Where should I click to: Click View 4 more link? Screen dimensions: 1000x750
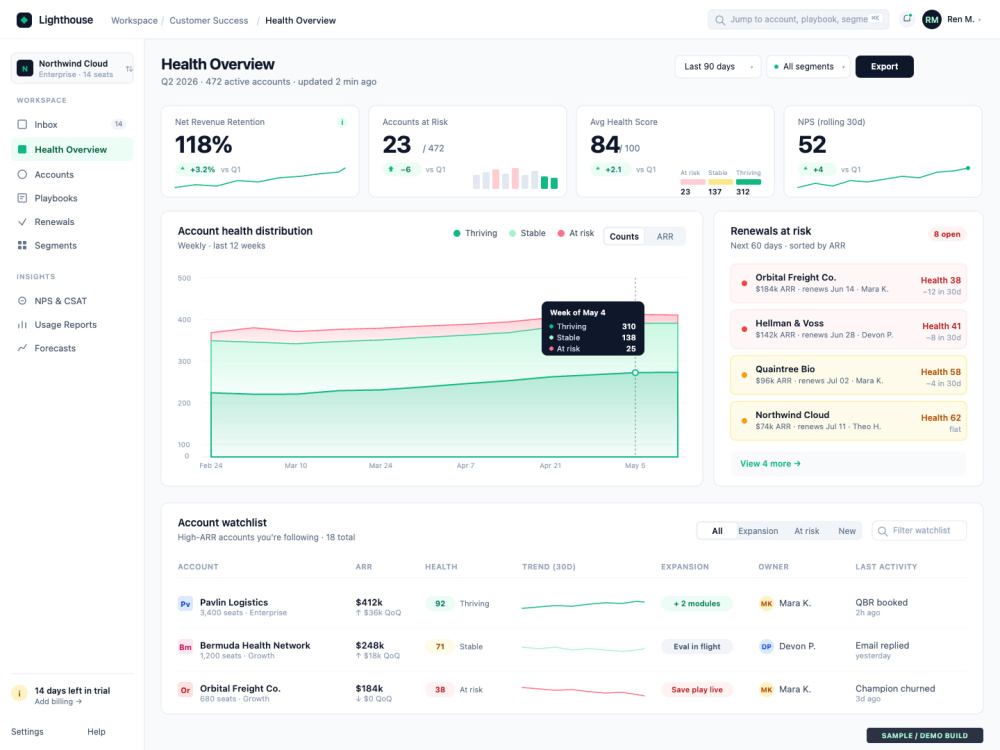[770, 464]
